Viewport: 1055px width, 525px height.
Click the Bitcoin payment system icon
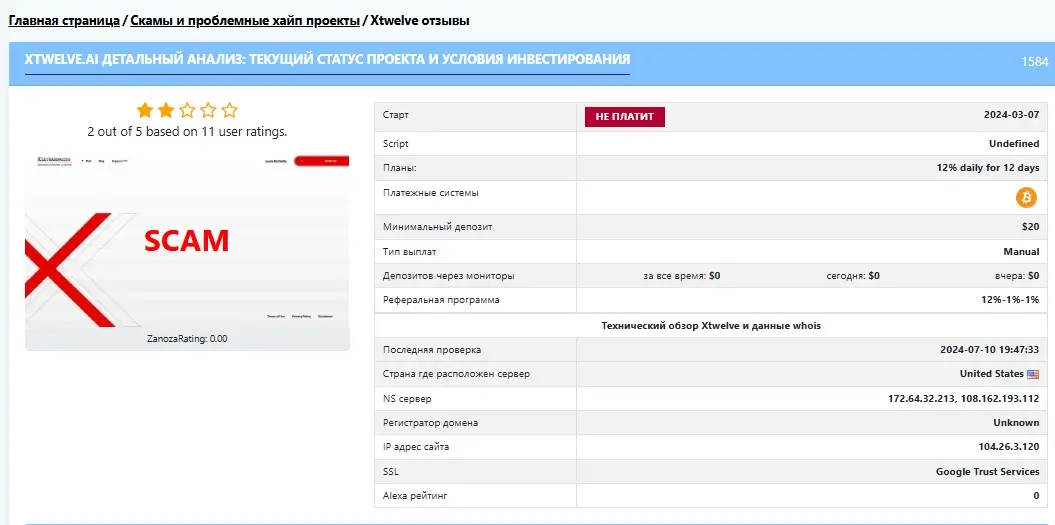pyautogui.click(x=1027, y=197)
